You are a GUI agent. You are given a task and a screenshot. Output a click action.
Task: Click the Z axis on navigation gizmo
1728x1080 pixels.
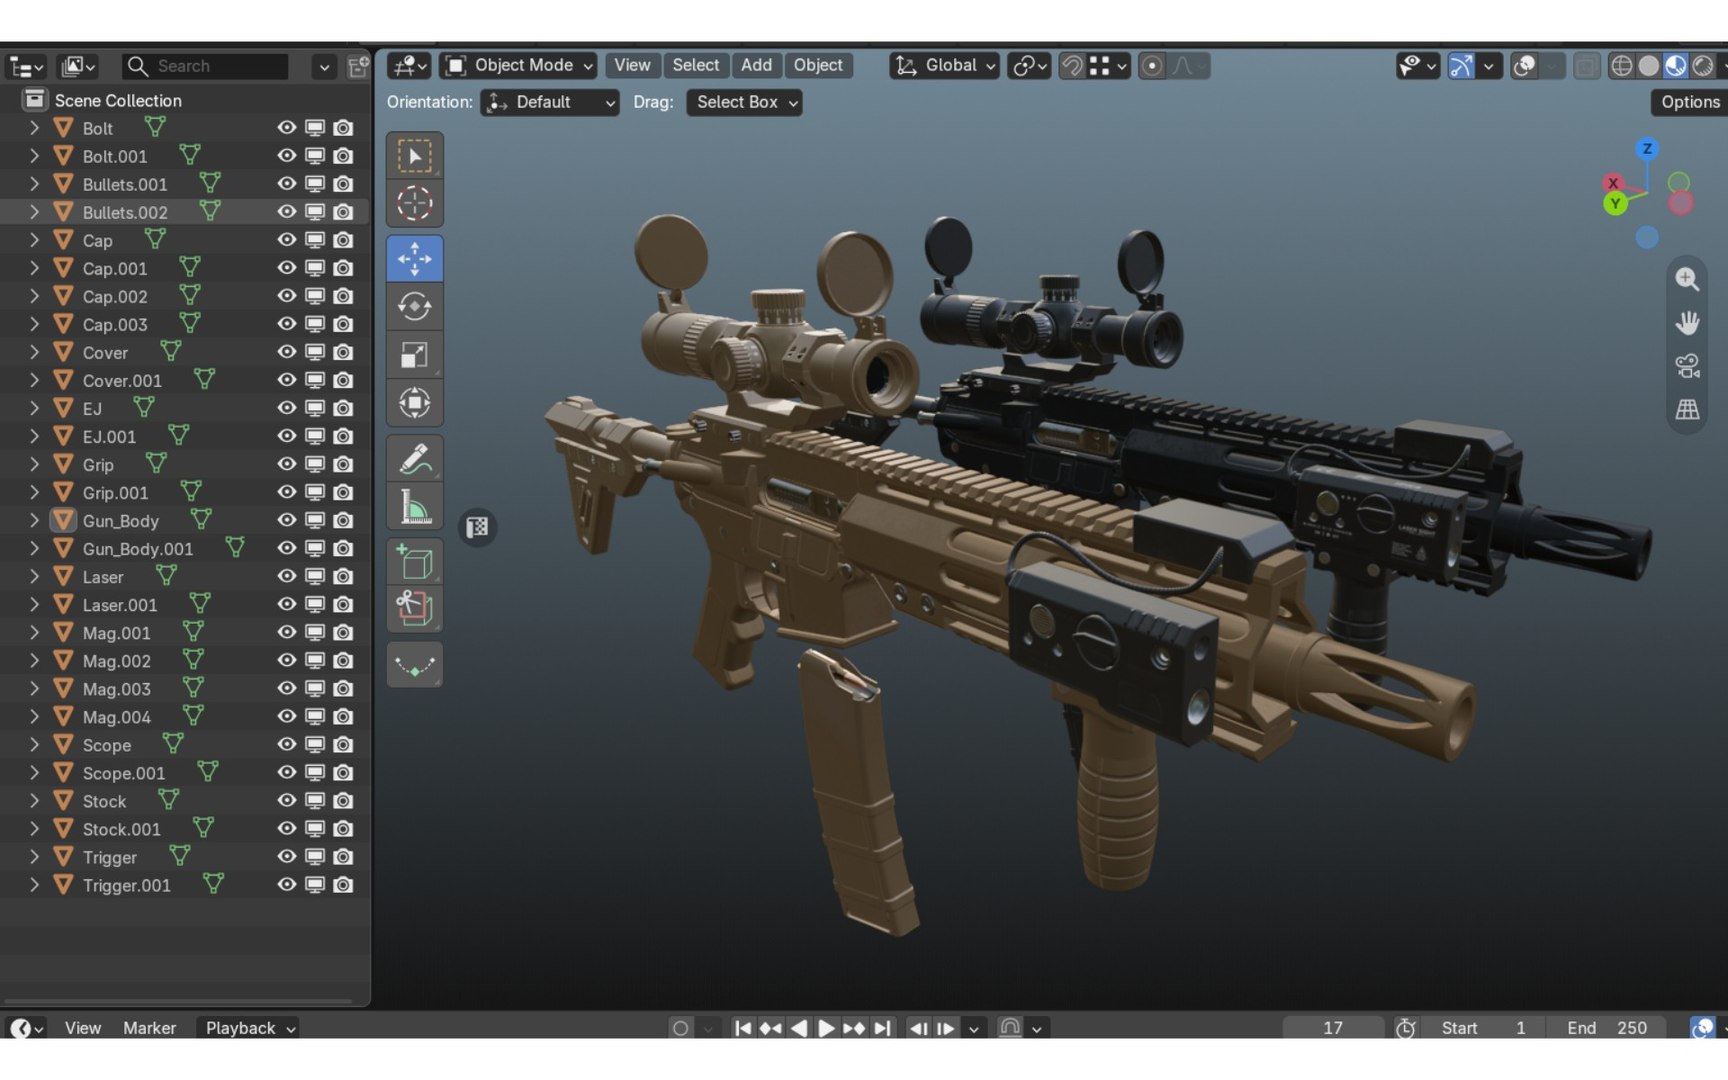pyautogui.click(x=1646, y=149)
